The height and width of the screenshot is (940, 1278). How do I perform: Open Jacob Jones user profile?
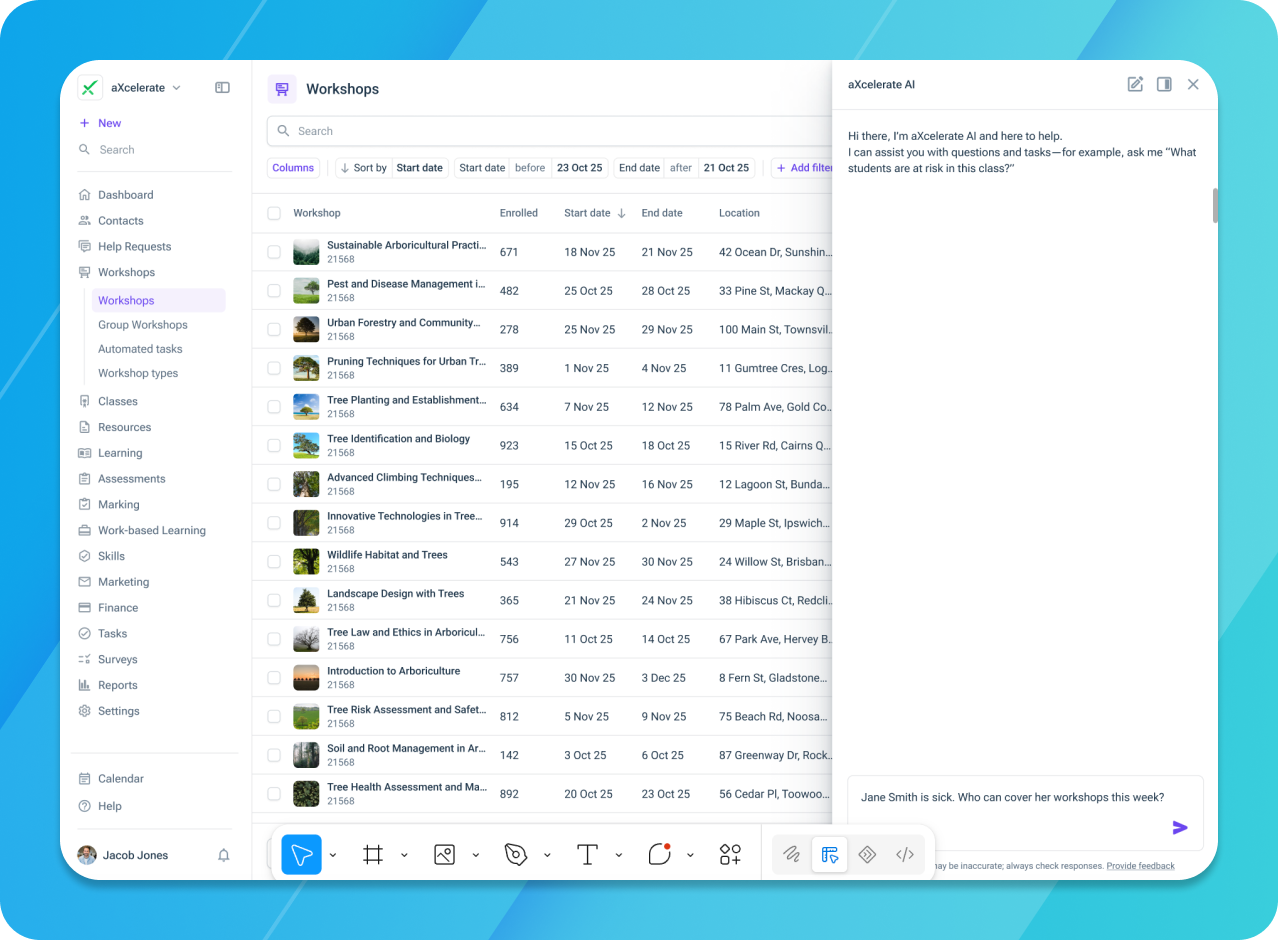click(x=123, y=855)
